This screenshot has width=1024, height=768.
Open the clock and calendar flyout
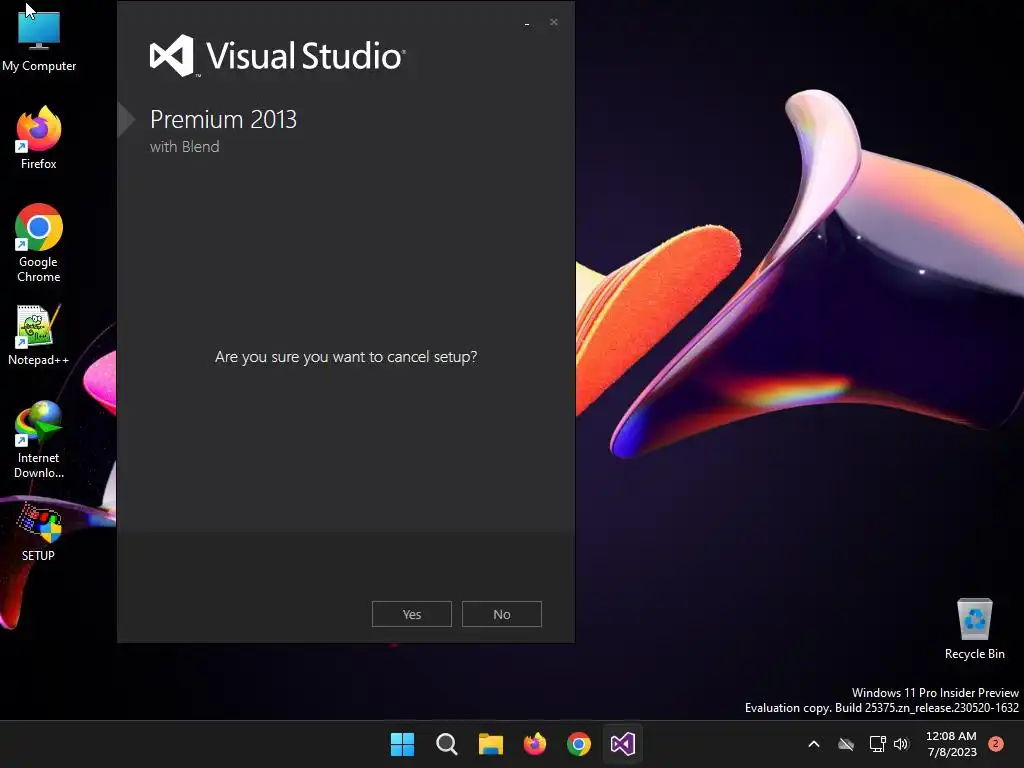pos(952,744)
